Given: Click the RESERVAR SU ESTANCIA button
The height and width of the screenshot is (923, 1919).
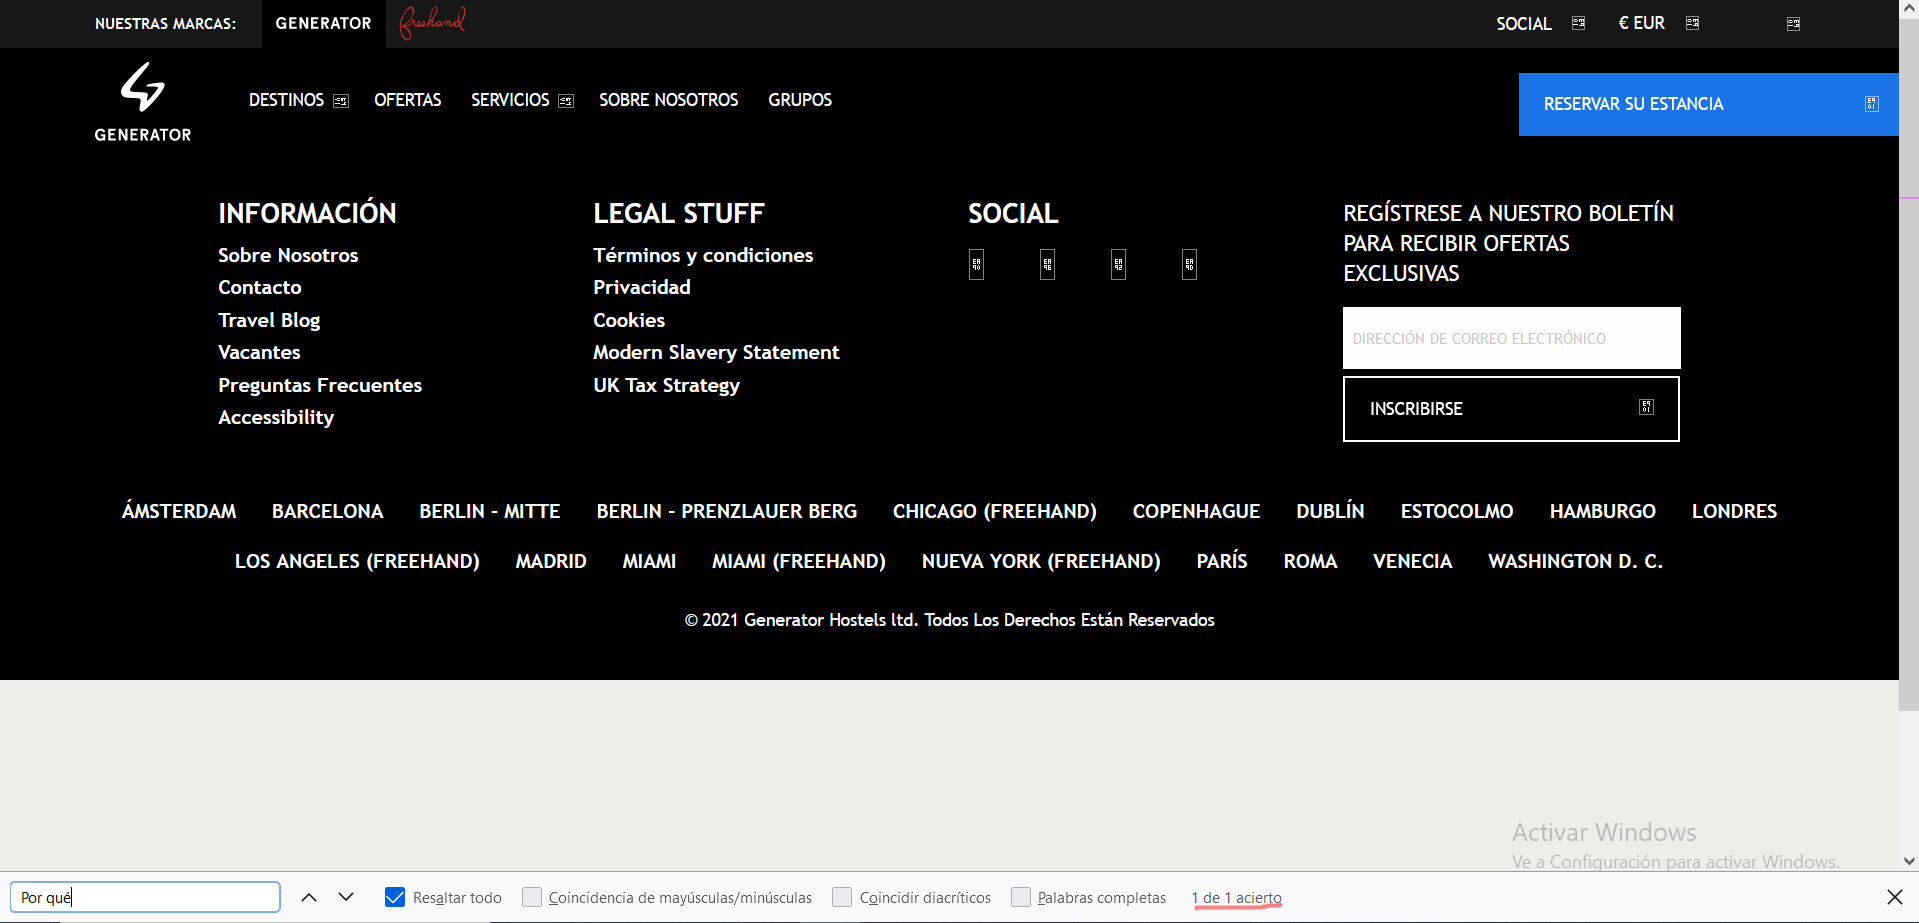Looking at the screenshot, I should click(x=1708, y=104).
